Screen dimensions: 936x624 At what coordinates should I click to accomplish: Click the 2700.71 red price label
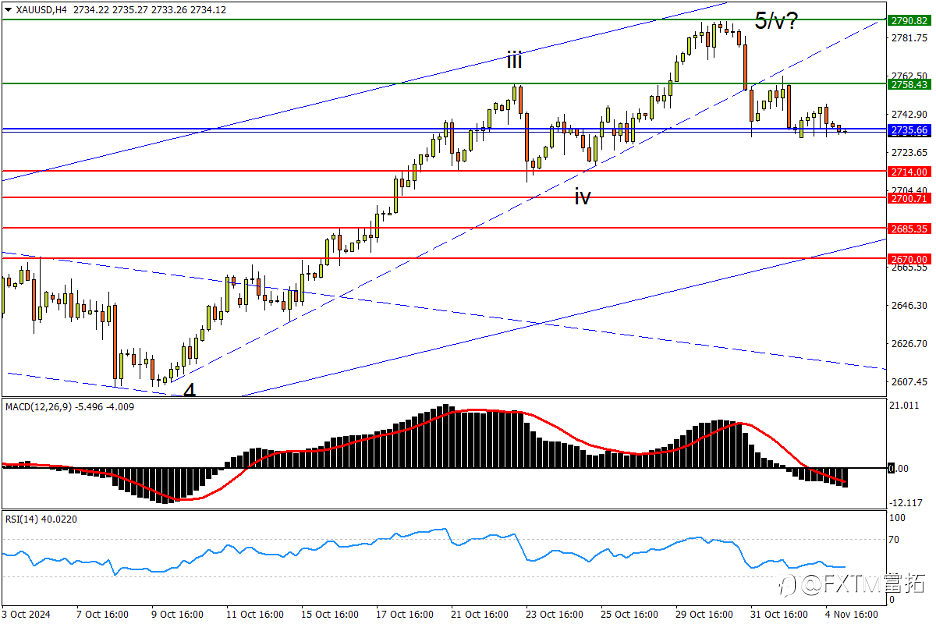909,198
